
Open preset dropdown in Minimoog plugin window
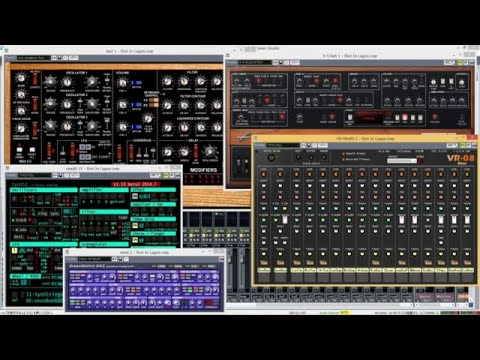click(x=34, y=58)
